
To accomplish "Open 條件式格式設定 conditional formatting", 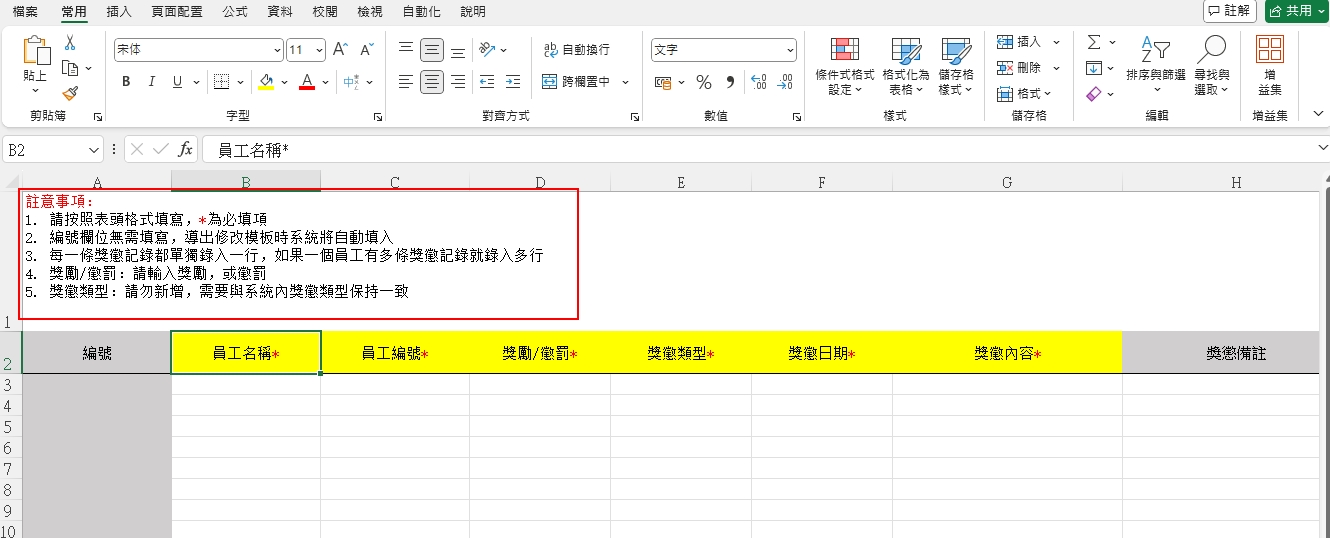I will click(x=845, y=66).
